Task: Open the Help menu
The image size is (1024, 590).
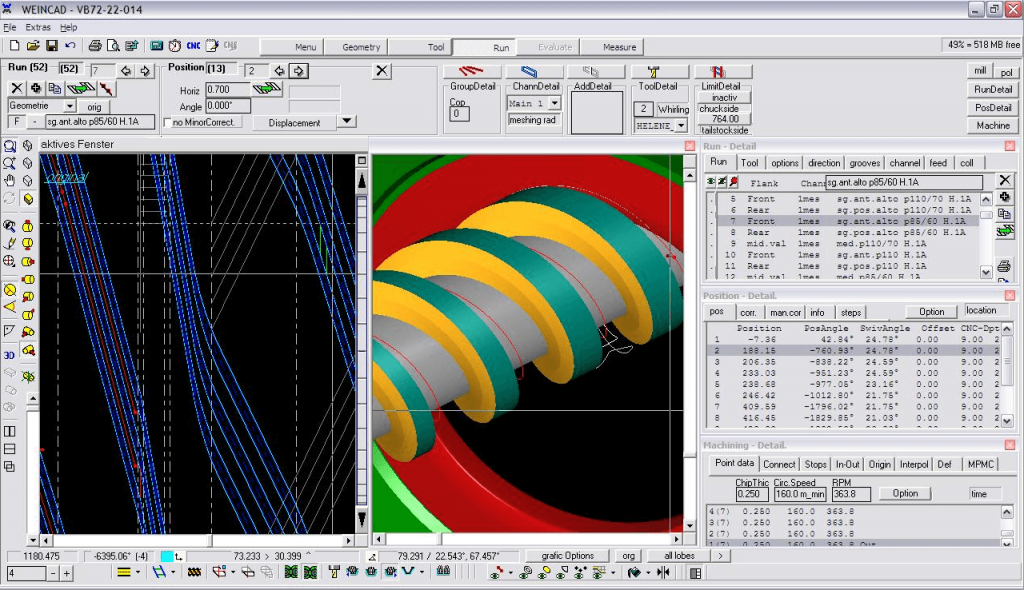Action: point(69,27)
